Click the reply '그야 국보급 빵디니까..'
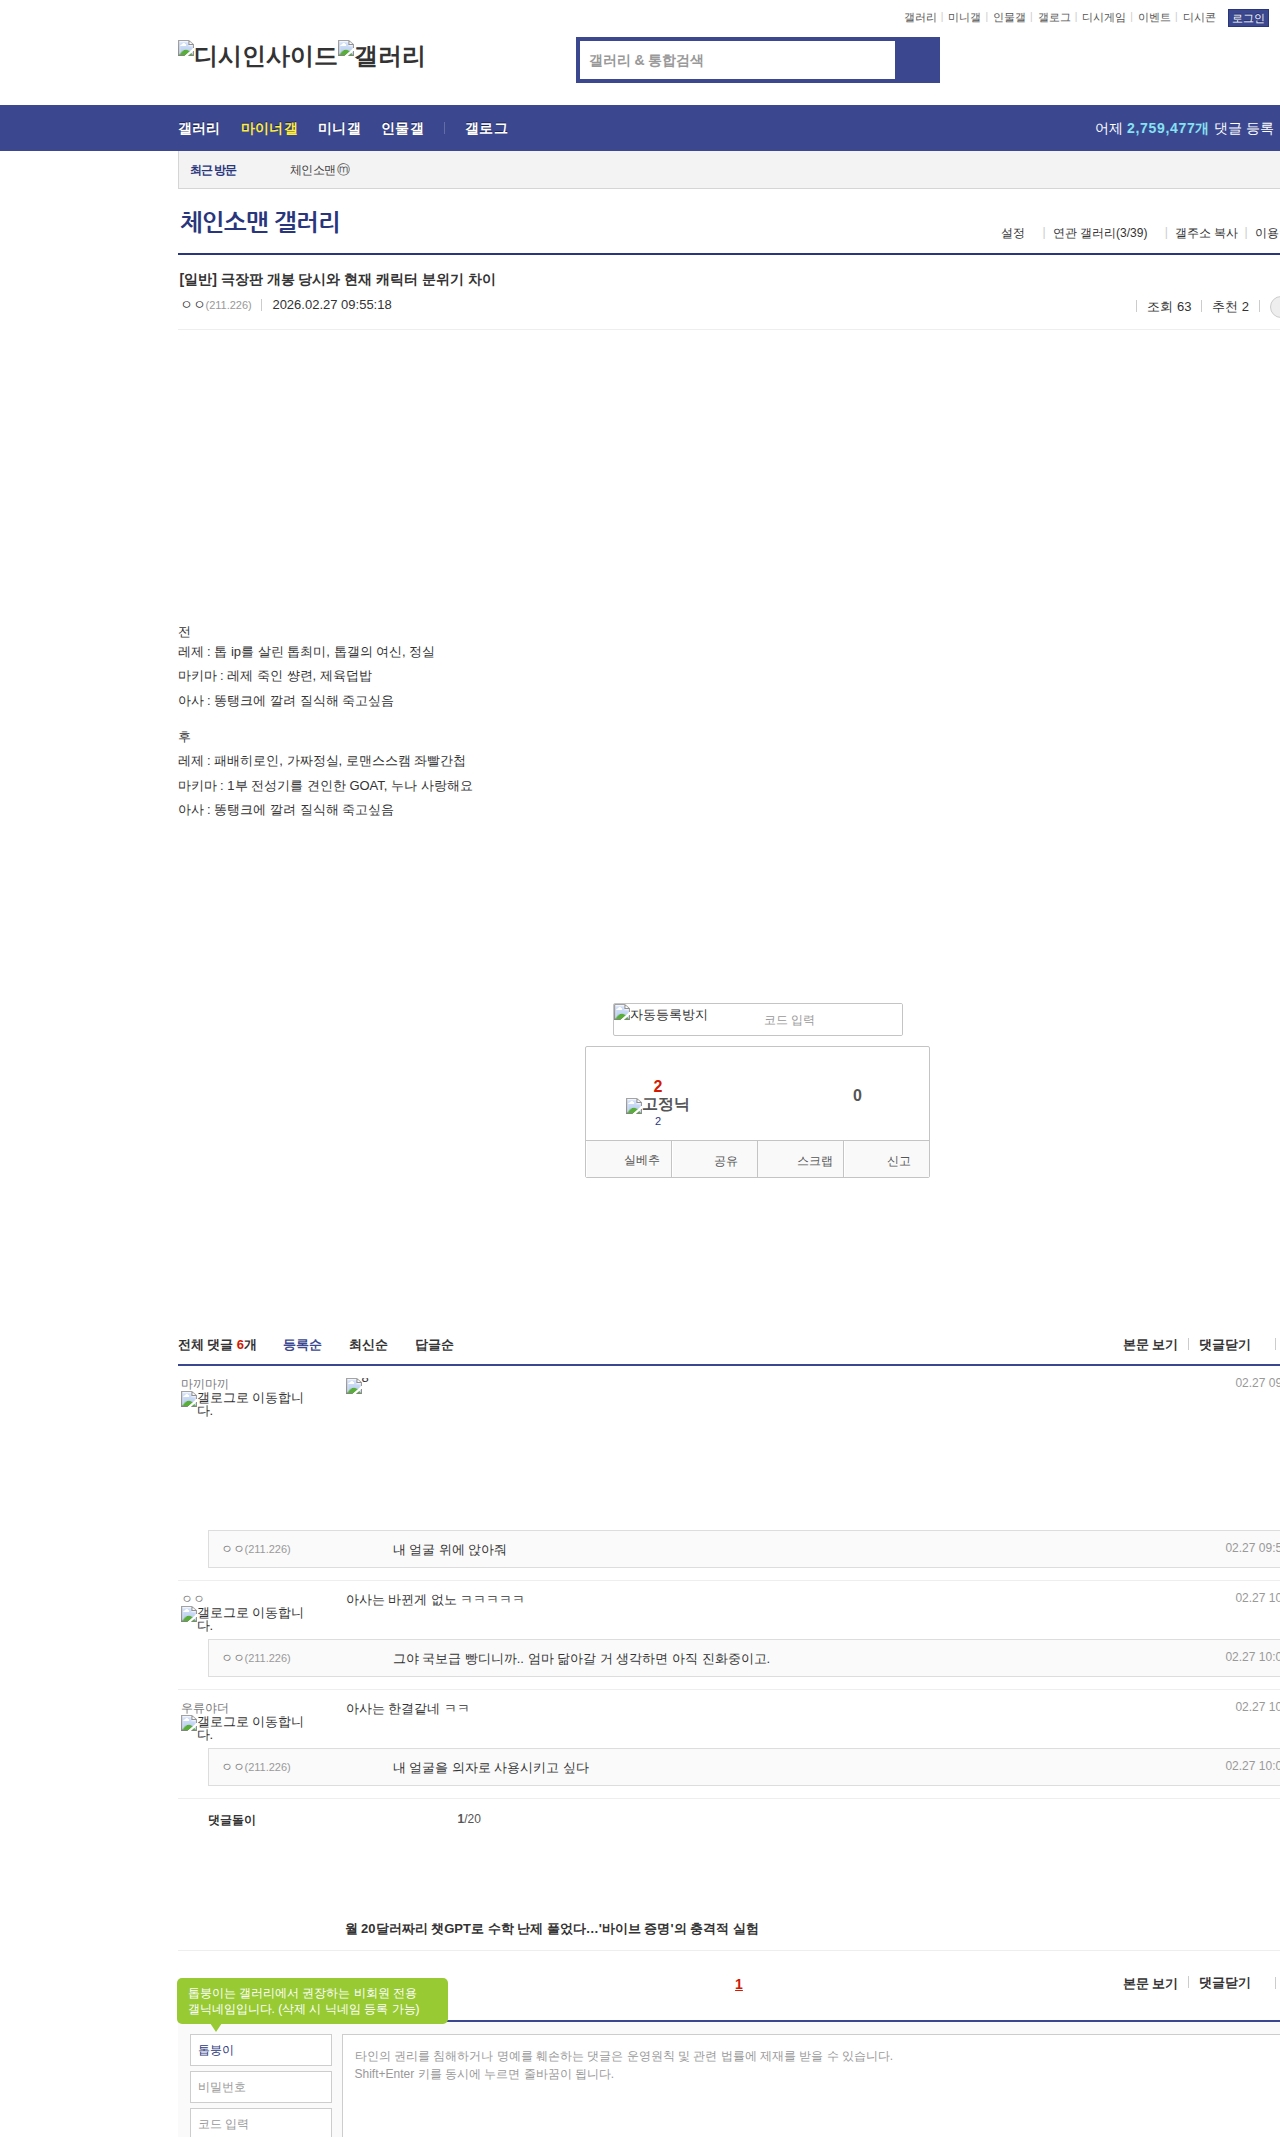Screen dimensions: 1280x2137 (x=581, y=1659)
